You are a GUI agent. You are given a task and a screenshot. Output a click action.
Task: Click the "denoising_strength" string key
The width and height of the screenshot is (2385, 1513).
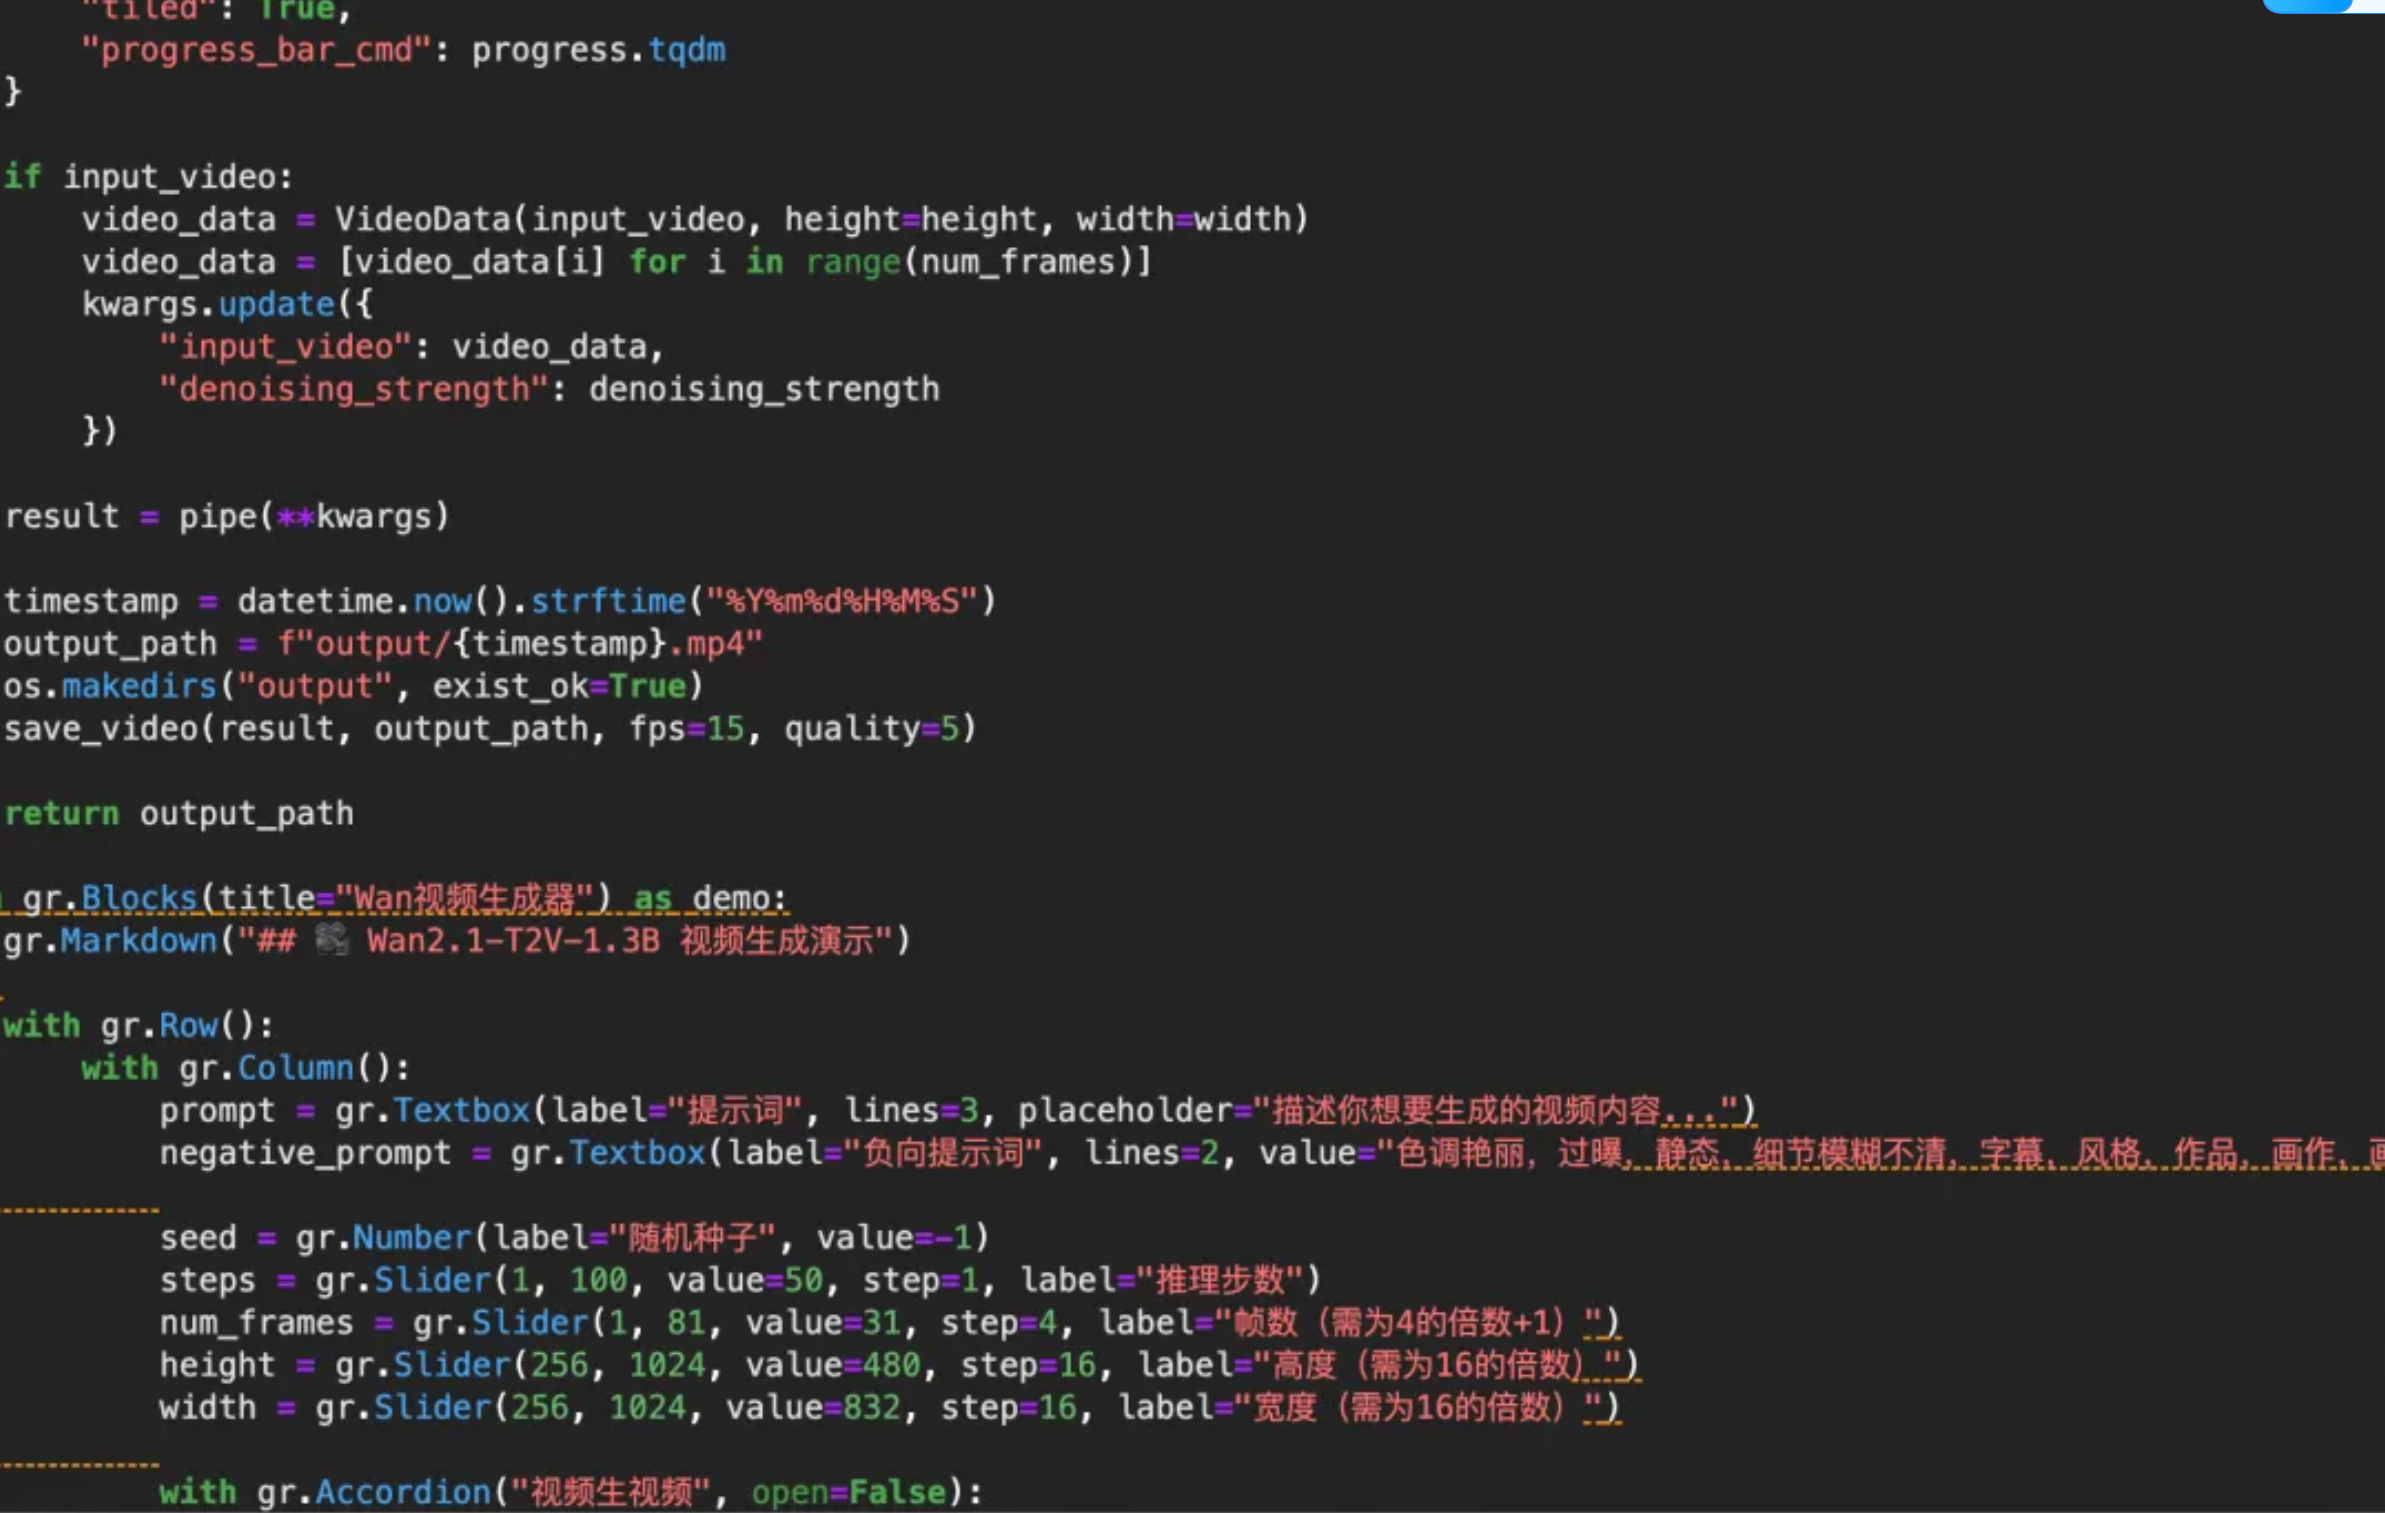[x=354, y=389]
